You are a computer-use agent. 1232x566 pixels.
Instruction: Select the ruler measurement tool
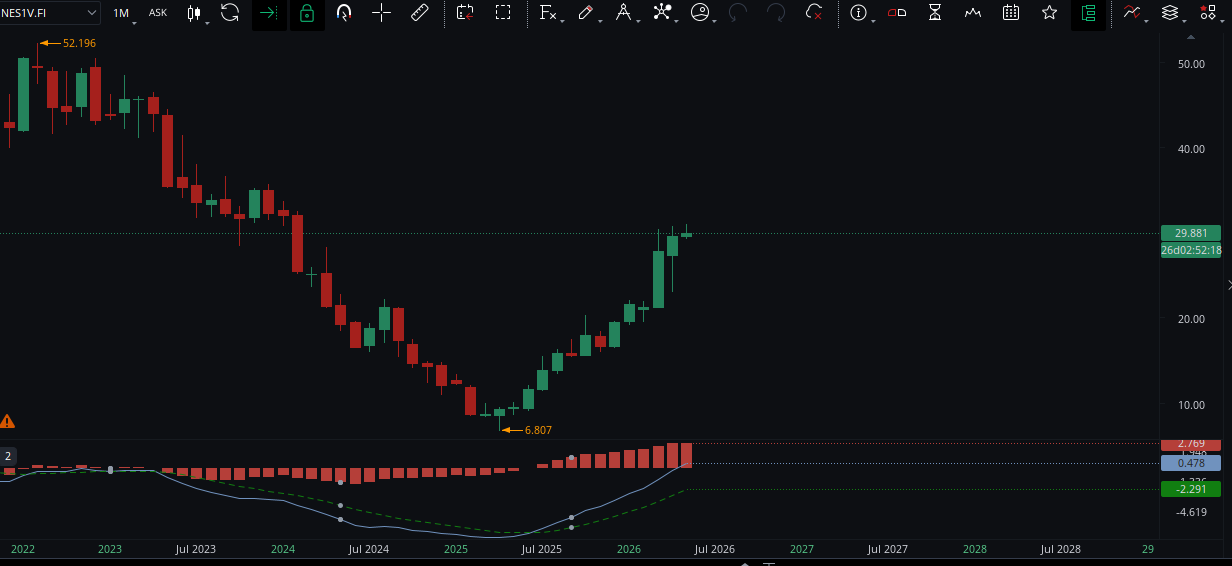(x=420, y=13)
